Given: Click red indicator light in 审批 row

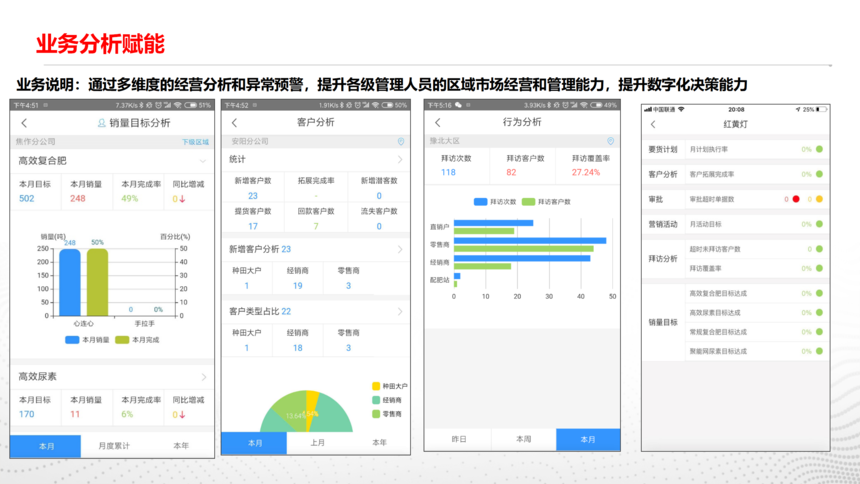Looking at the screenshot, I should pos(796,199).
